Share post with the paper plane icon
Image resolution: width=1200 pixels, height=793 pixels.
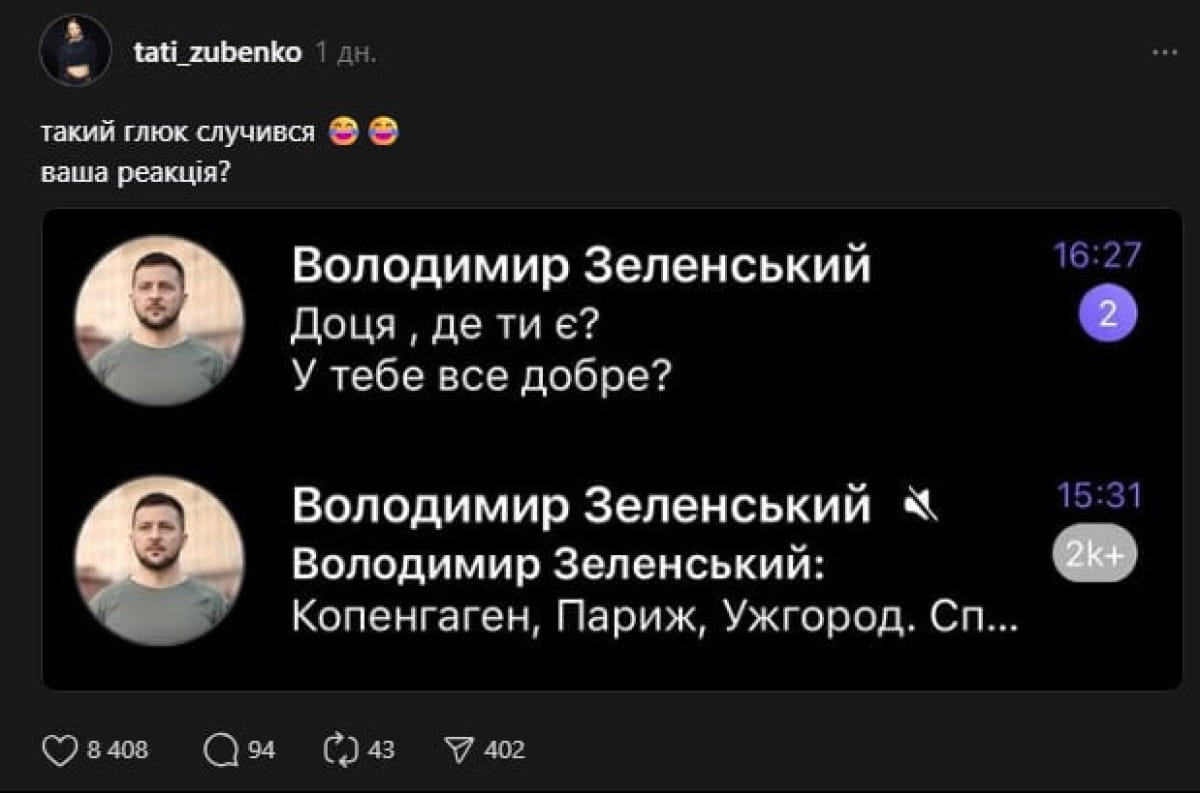point(457,750)
